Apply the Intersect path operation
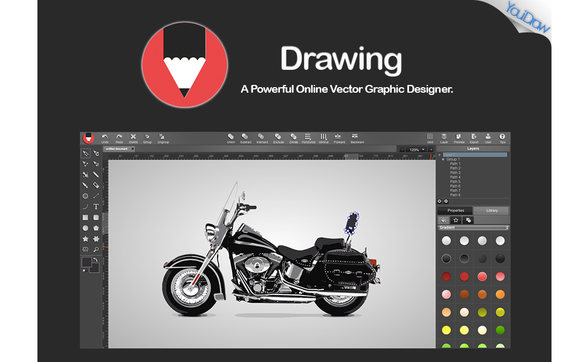The width and height of the screenshot is (580, 362). [262, 137]
